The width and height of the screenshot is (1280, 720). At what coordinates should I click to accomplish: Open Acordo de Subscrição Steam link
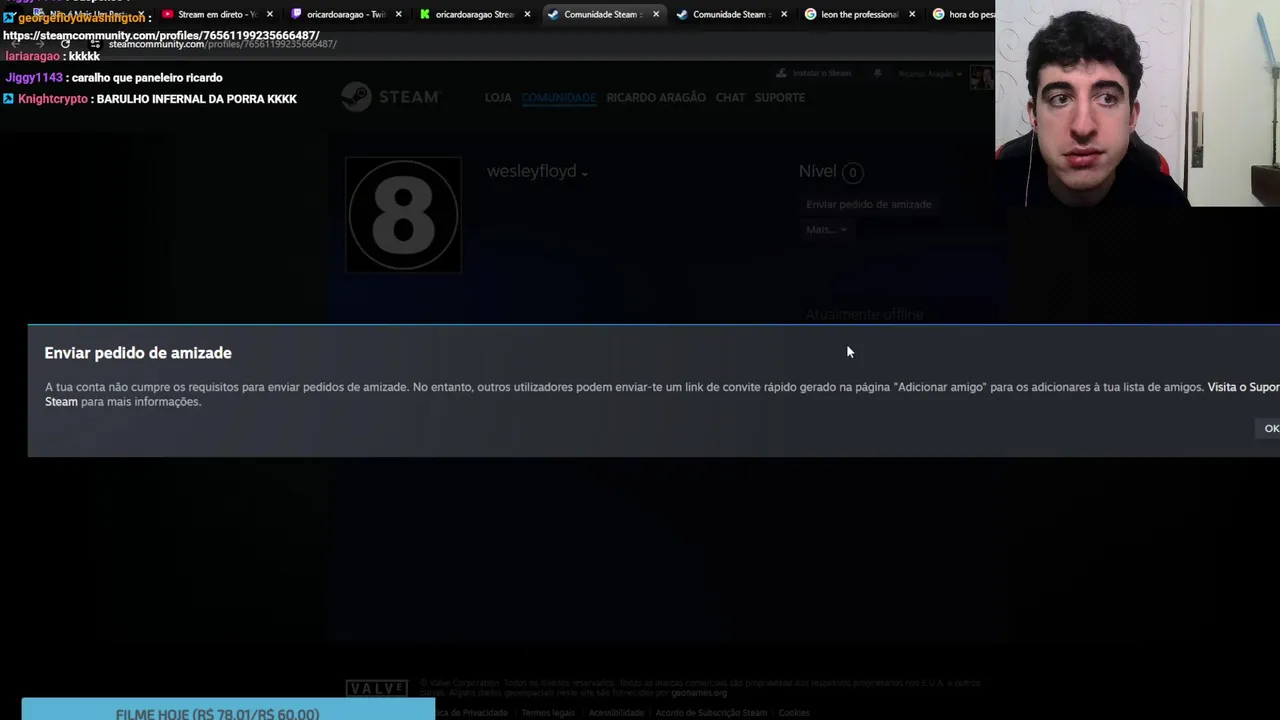coord(711,713)
